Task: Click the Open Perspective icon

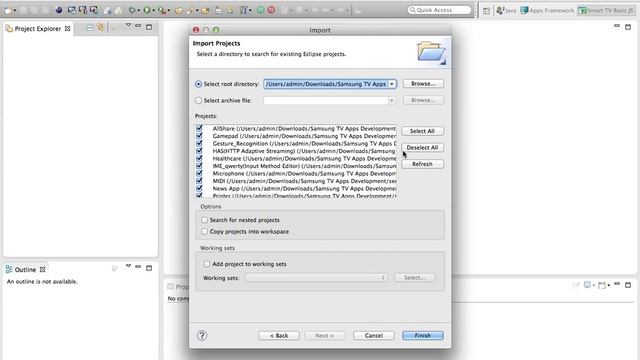Action: [487, 11]
